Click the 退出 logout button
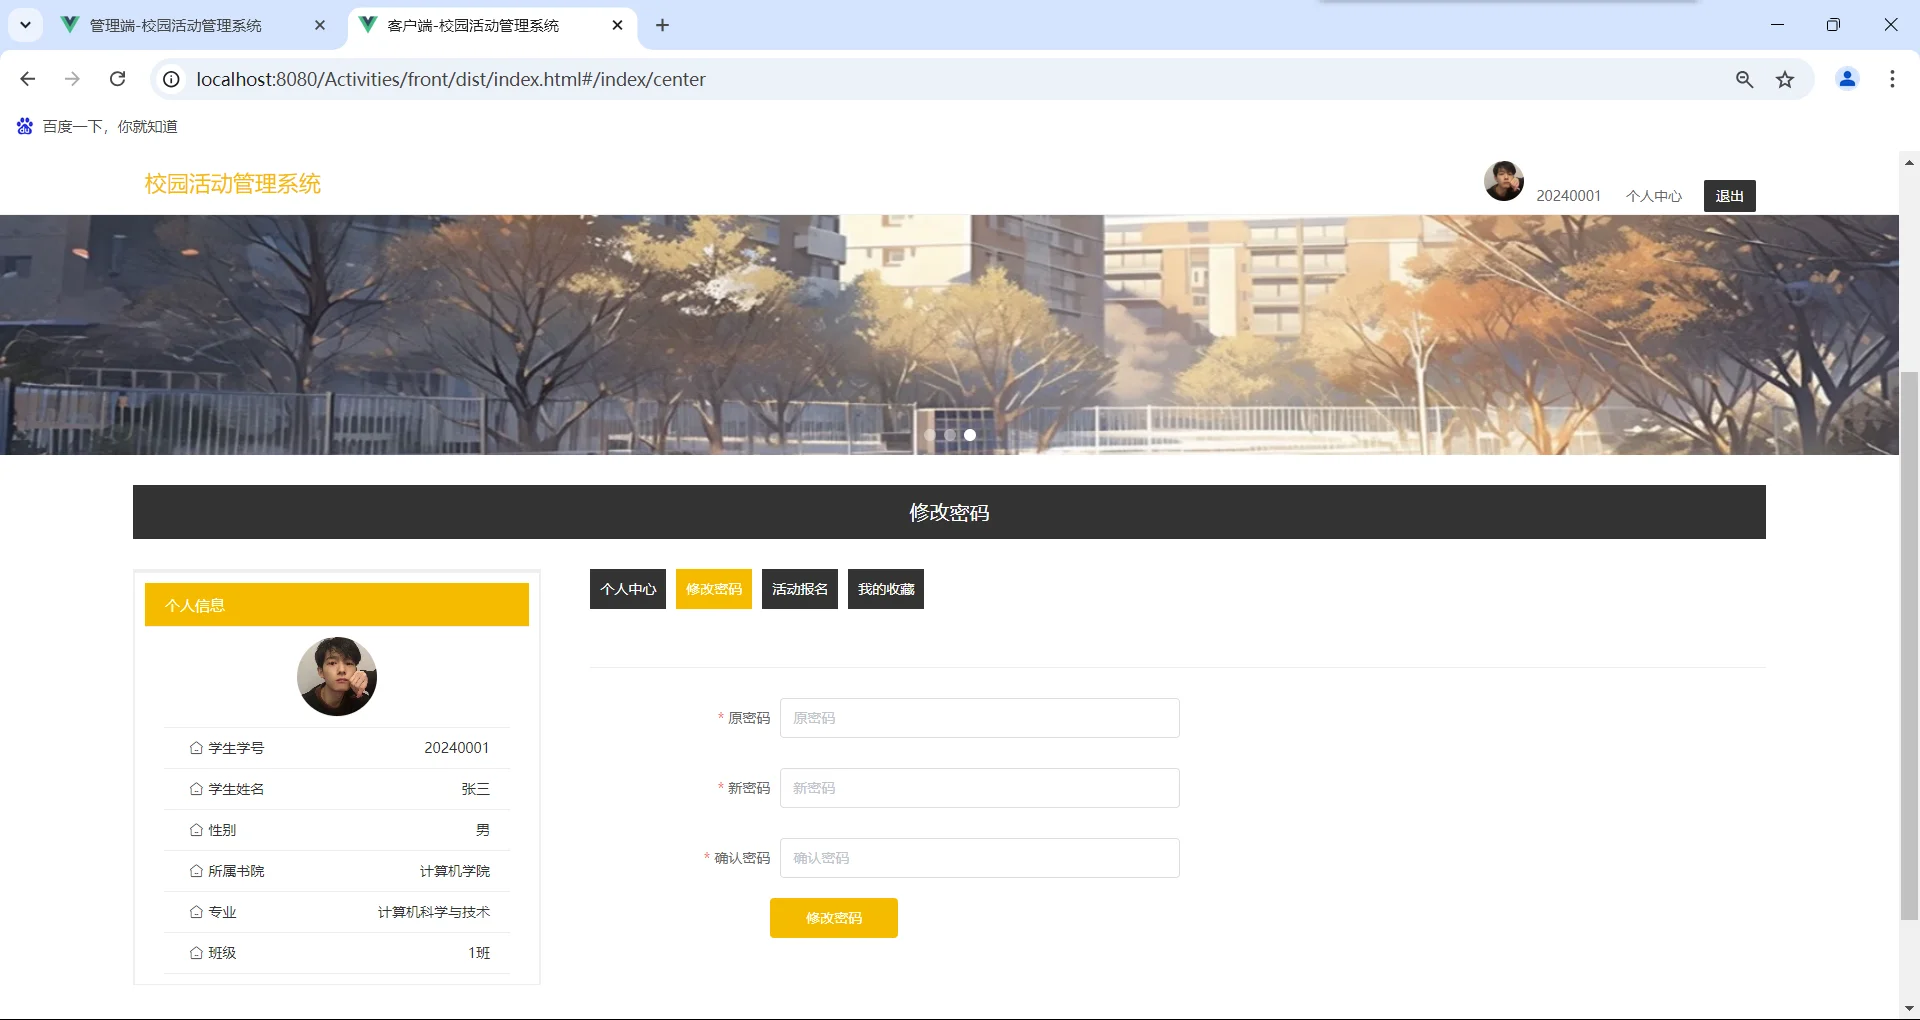1920x1020 pixels. 1729,195
